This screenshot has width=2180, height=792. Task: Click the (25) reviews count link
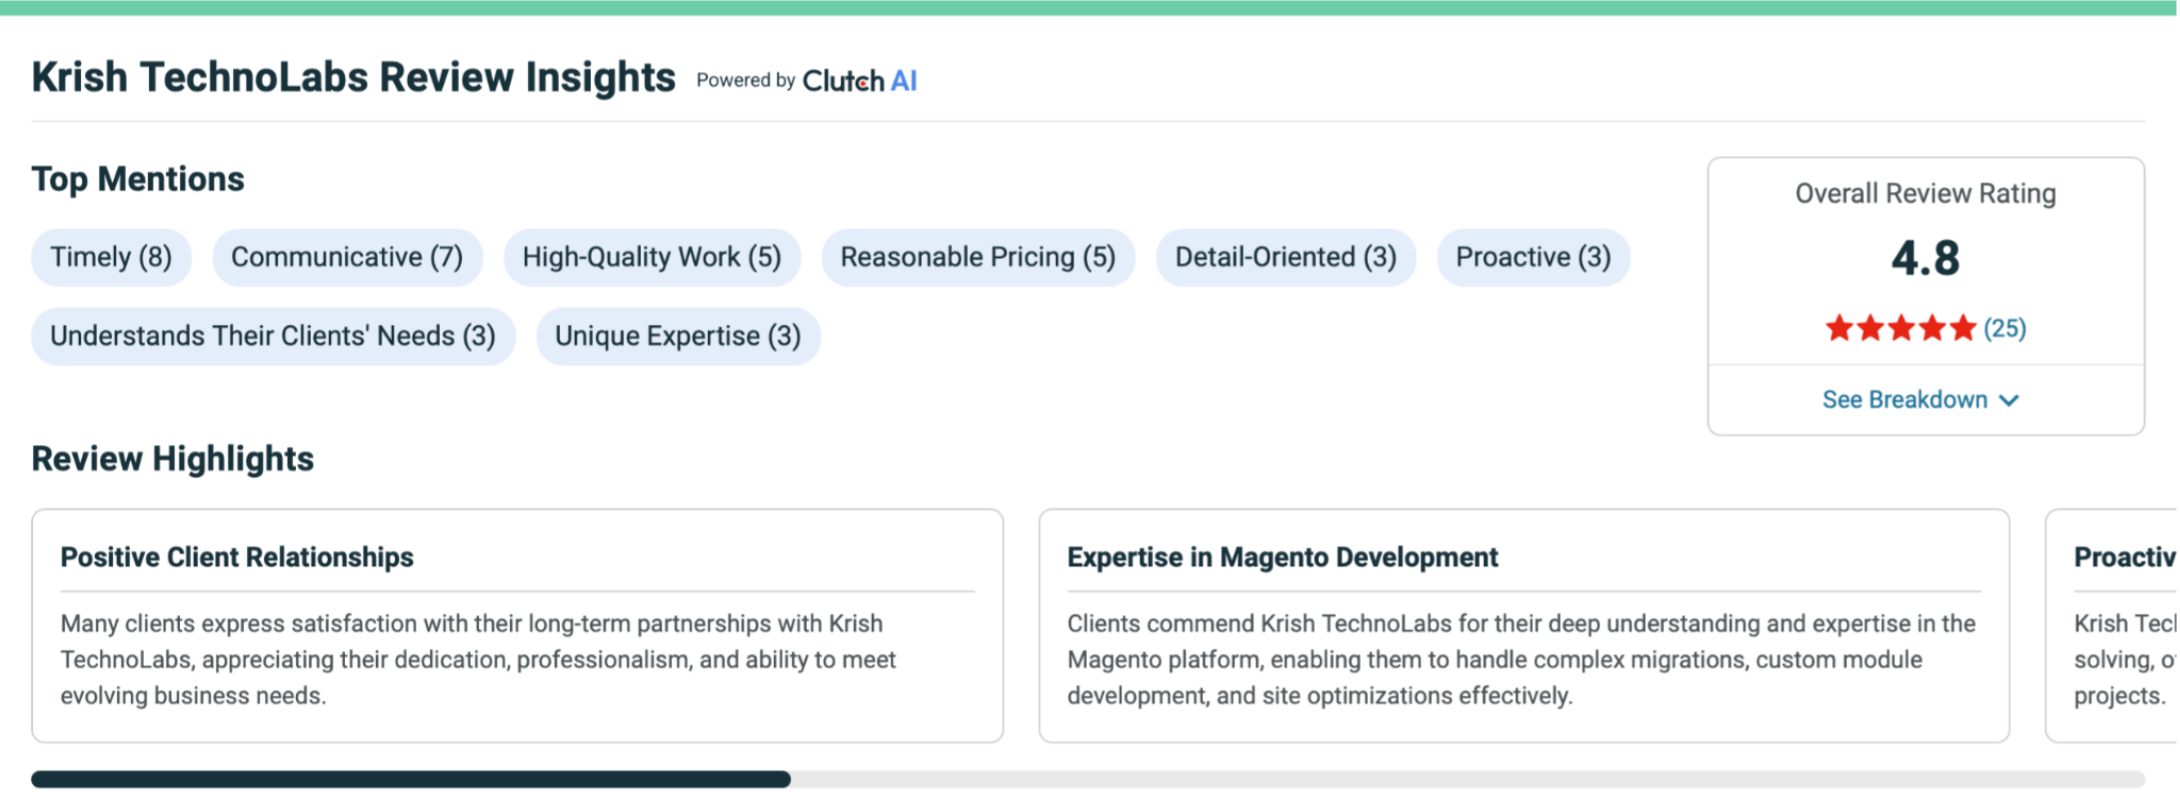coord(2004,328)
